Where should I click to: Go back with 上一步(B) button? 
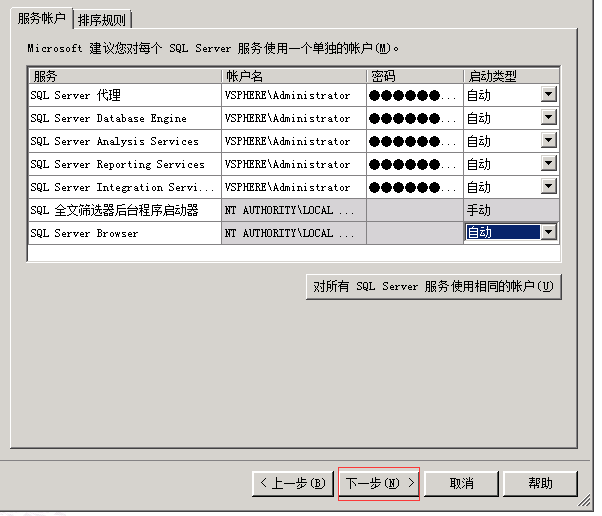(x=293, y=483)
